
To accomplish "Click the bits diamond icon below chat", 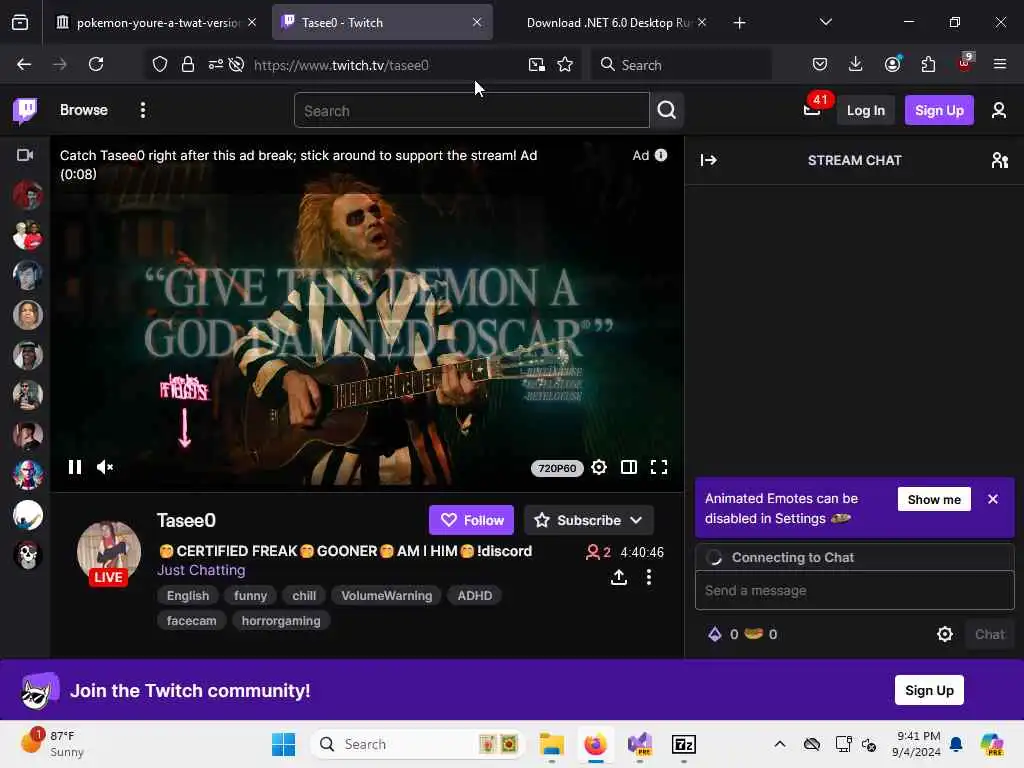I will click(715, 634).
